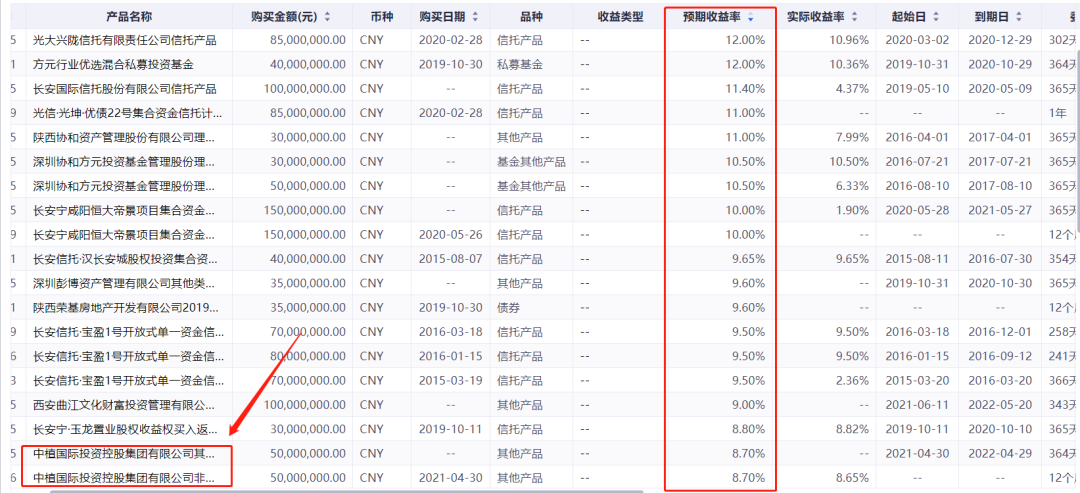
Task: Click the 6.33% actual rate cell
Action: click(x=852, y=186)
